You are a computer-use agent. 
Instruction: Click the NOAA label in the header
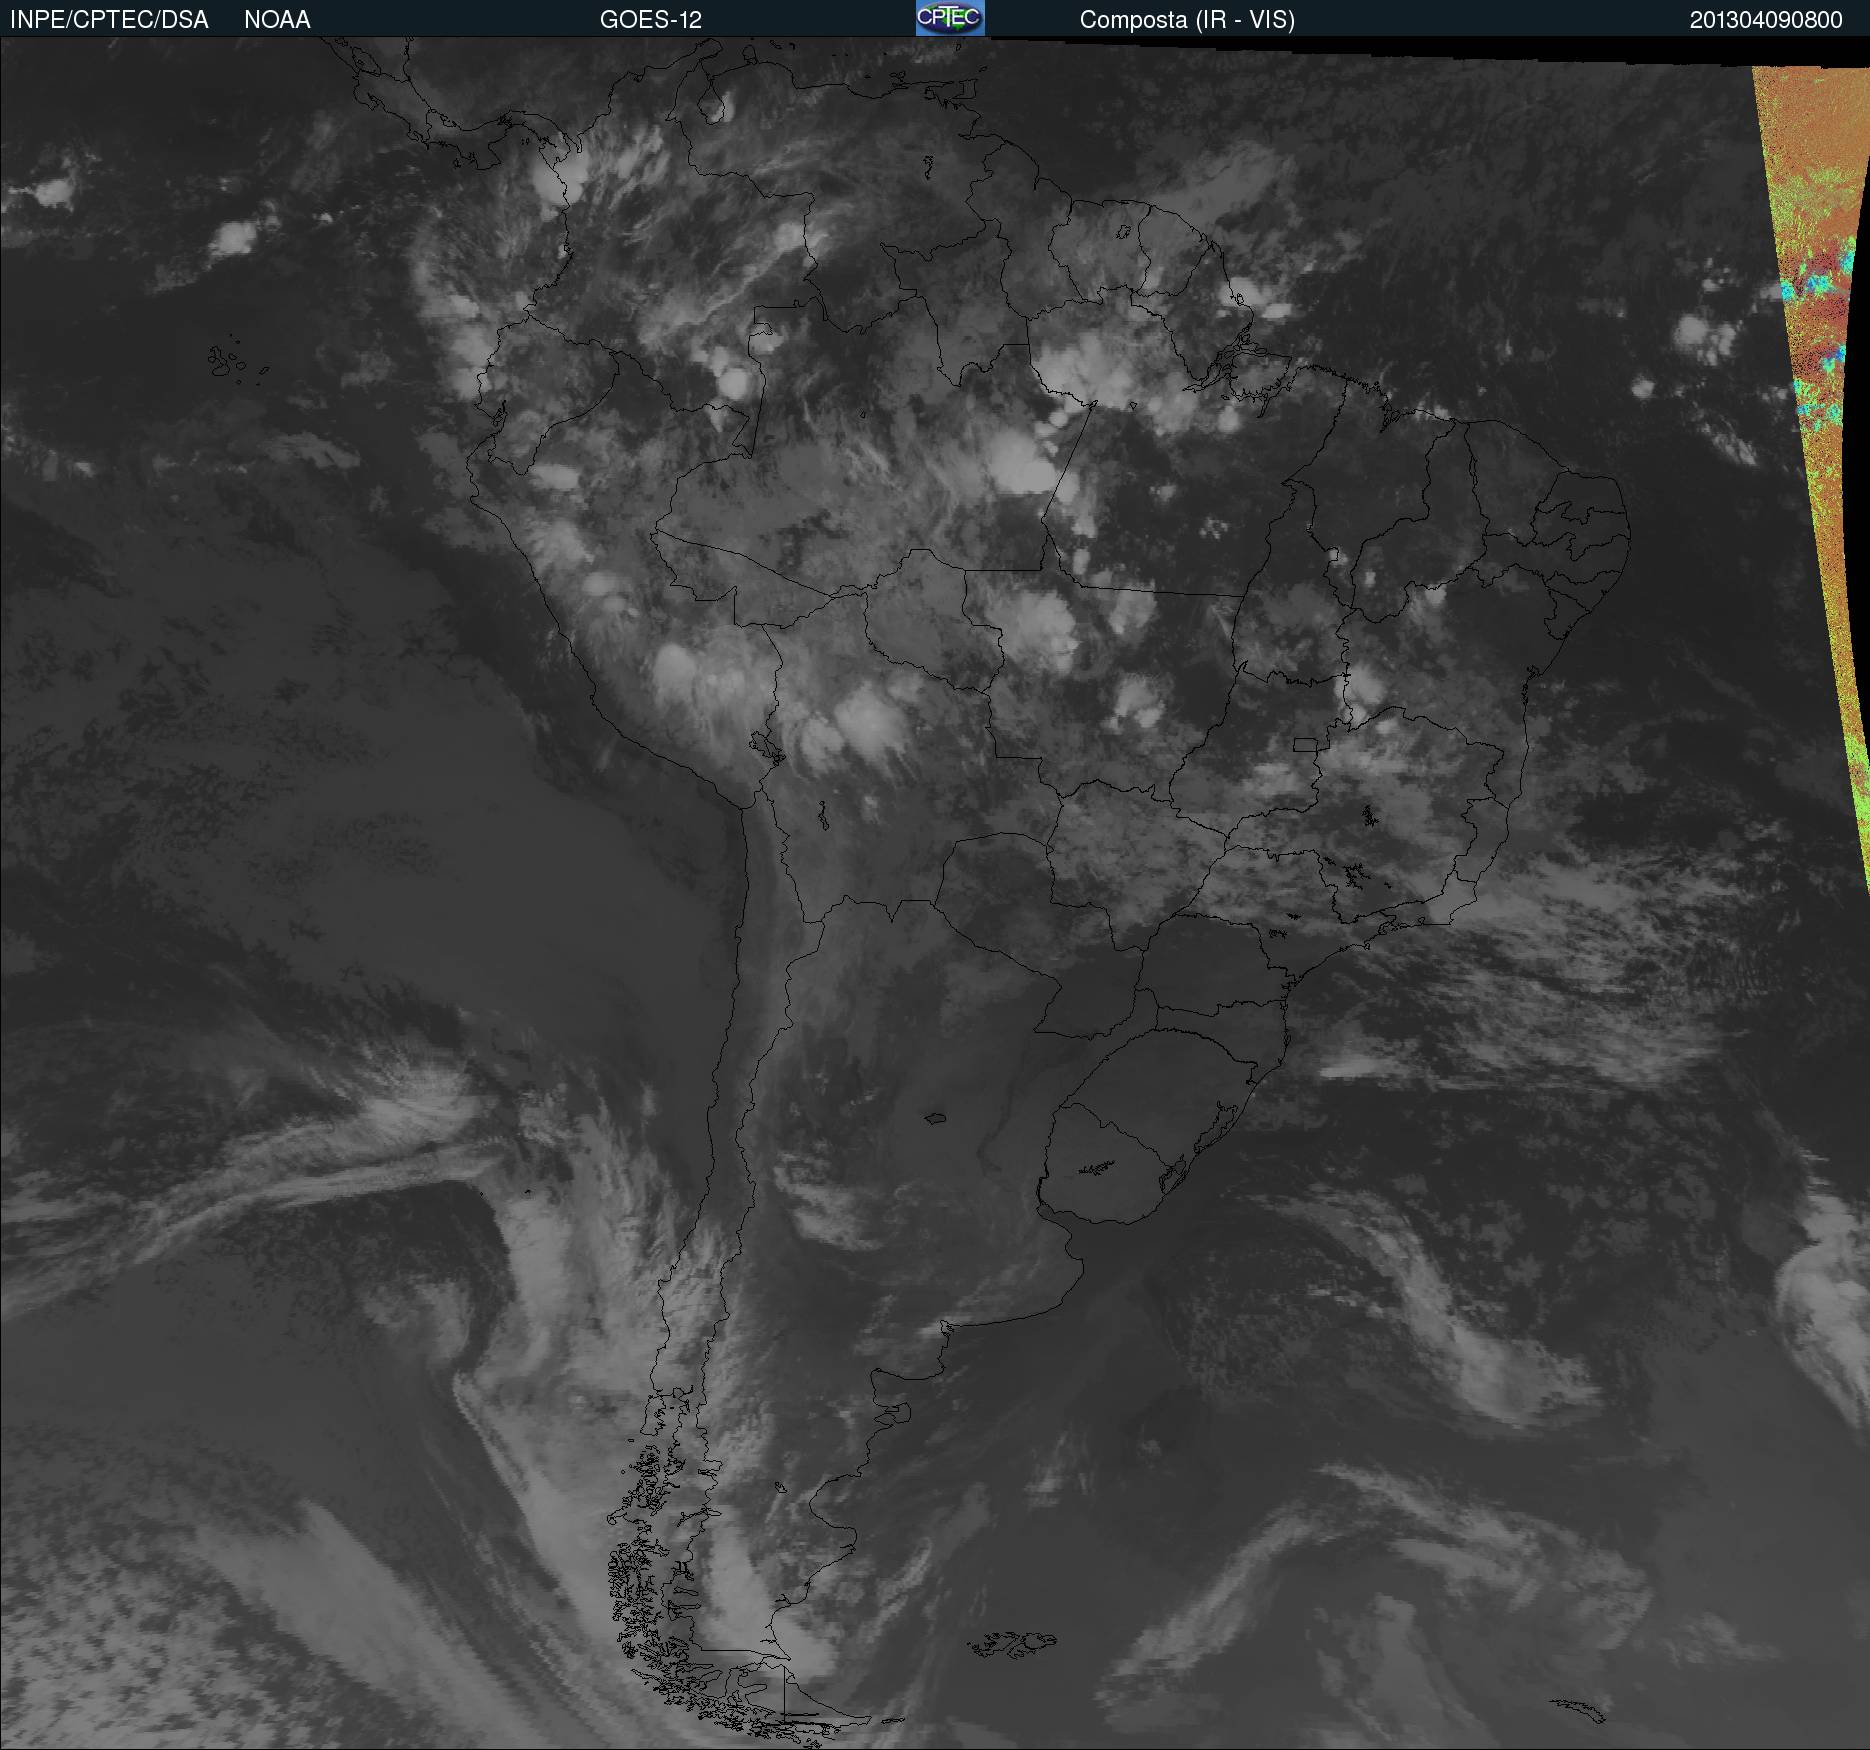[x=277, y=20]
